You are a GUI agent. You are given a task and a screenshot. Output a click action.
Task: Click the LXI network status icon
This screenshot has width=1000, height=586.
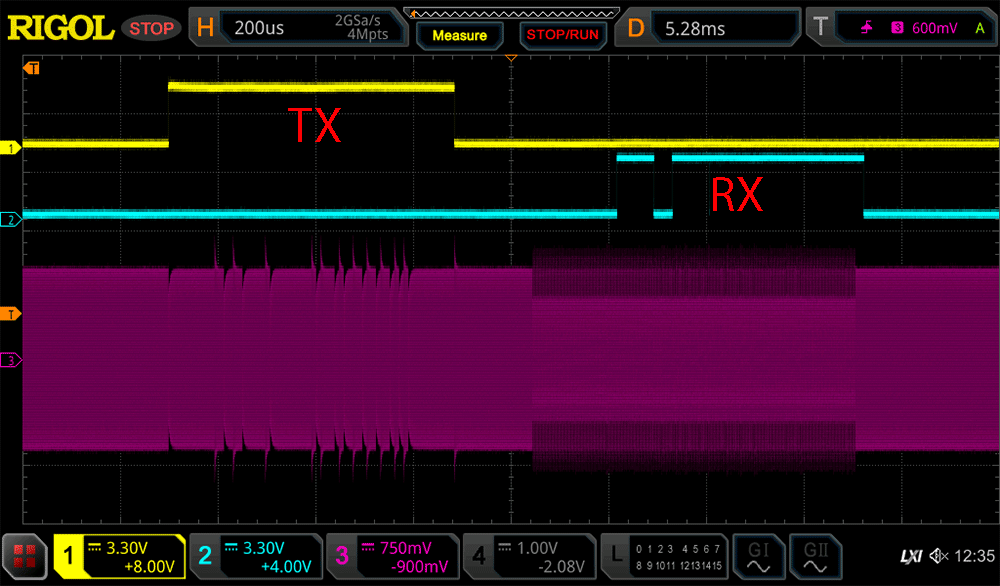(910, 556)
